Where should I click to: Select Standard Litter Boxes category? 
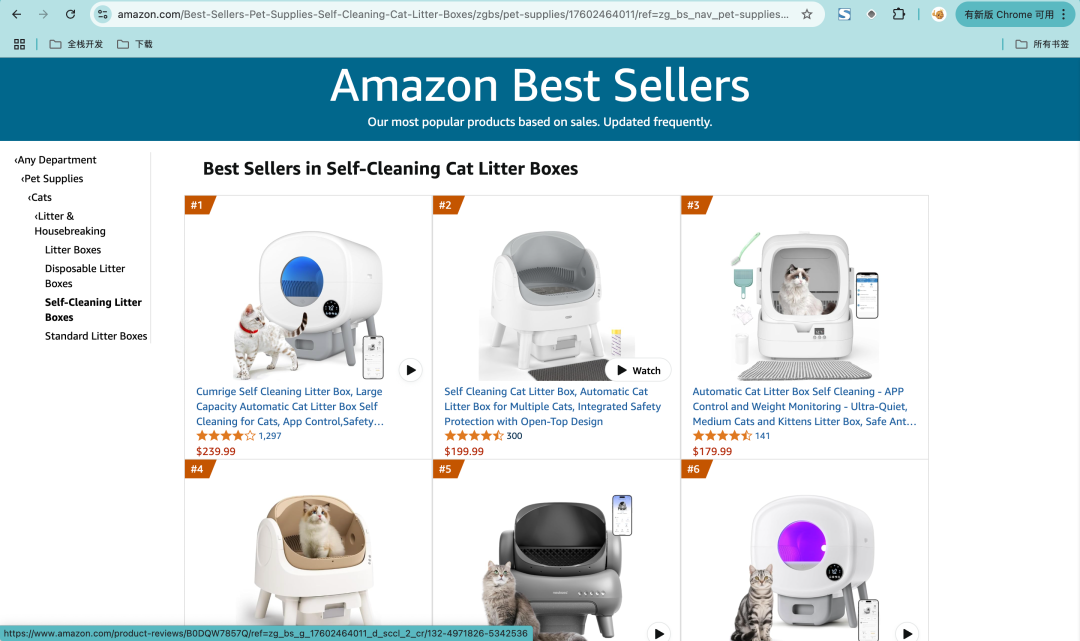pos(96,336)
